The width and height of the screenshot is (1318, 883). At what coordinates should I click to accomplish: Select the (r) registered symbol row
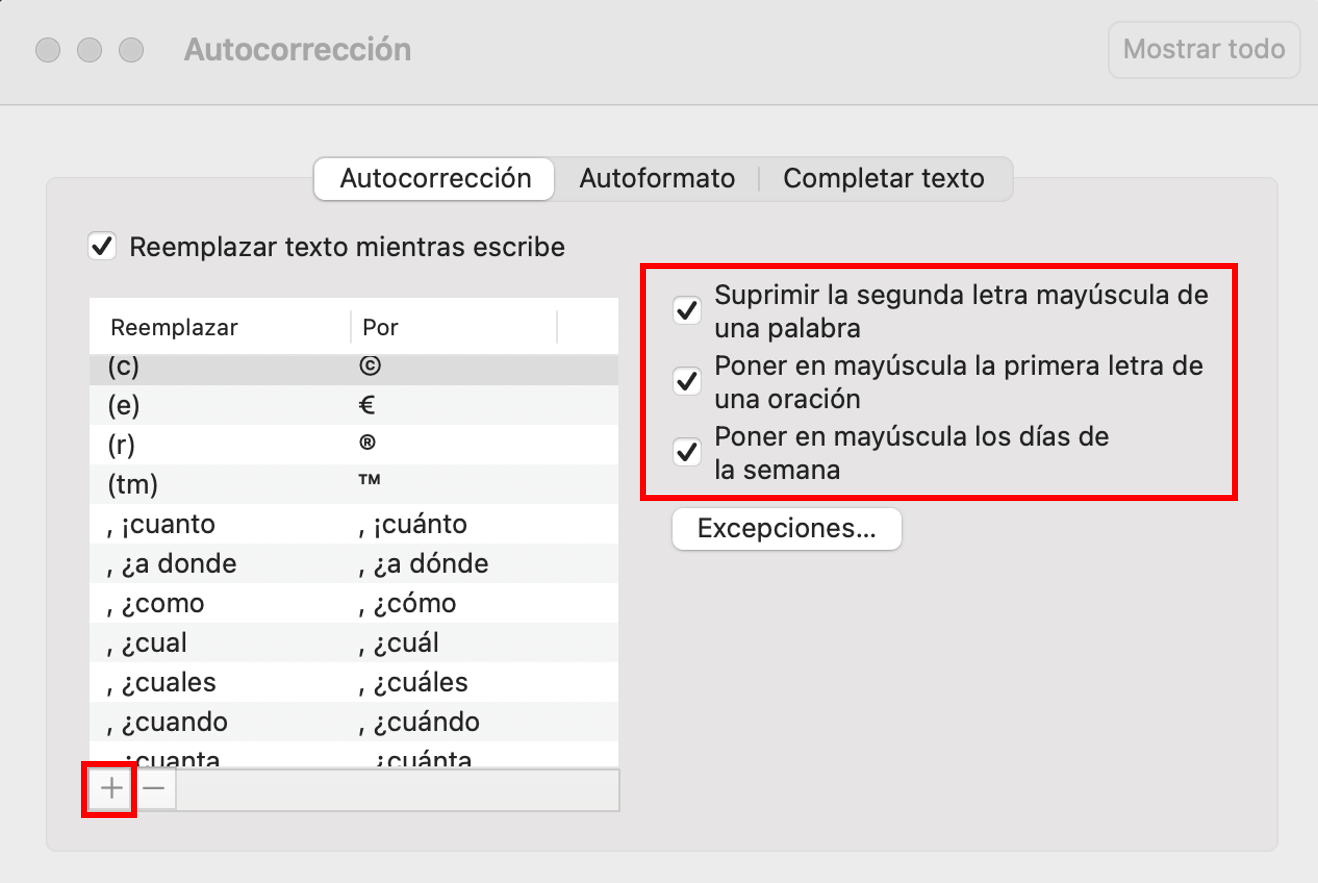pos(354,445)
